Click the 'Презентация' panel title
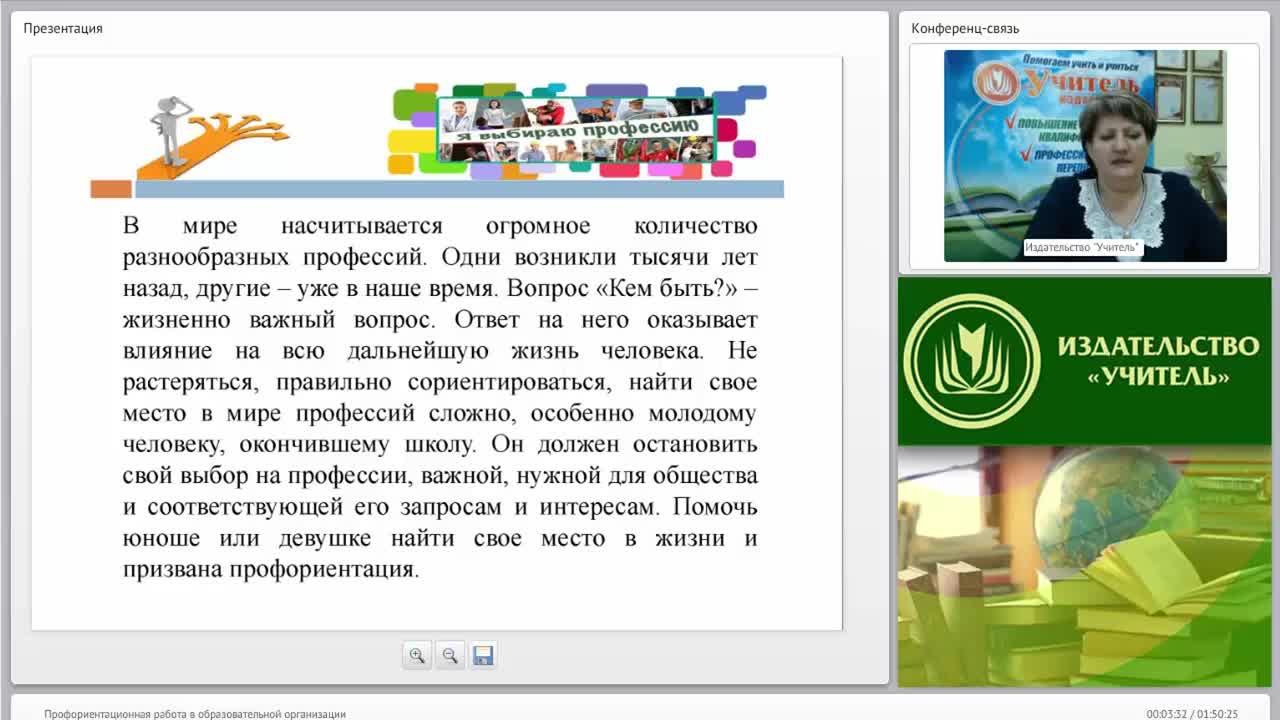 pyautogui.click(x=63, y=29)
